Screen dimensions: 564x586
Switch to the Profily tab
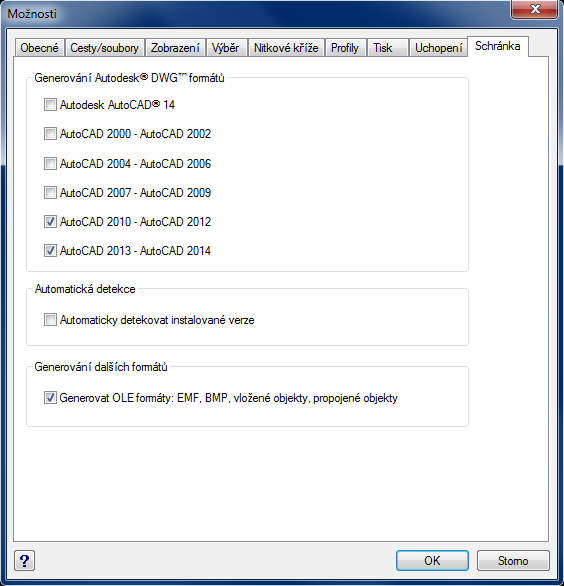point(345,48)
